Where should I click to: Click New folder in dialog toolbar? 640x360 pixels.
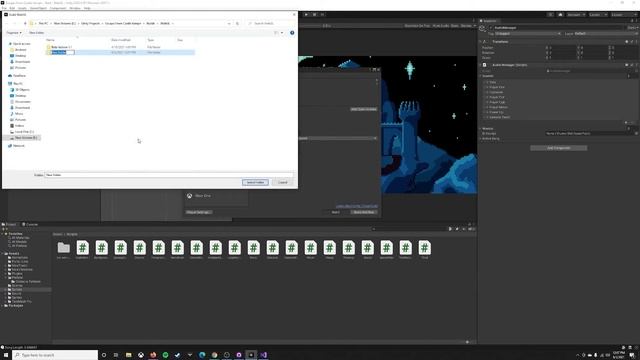tap(36, 33)
